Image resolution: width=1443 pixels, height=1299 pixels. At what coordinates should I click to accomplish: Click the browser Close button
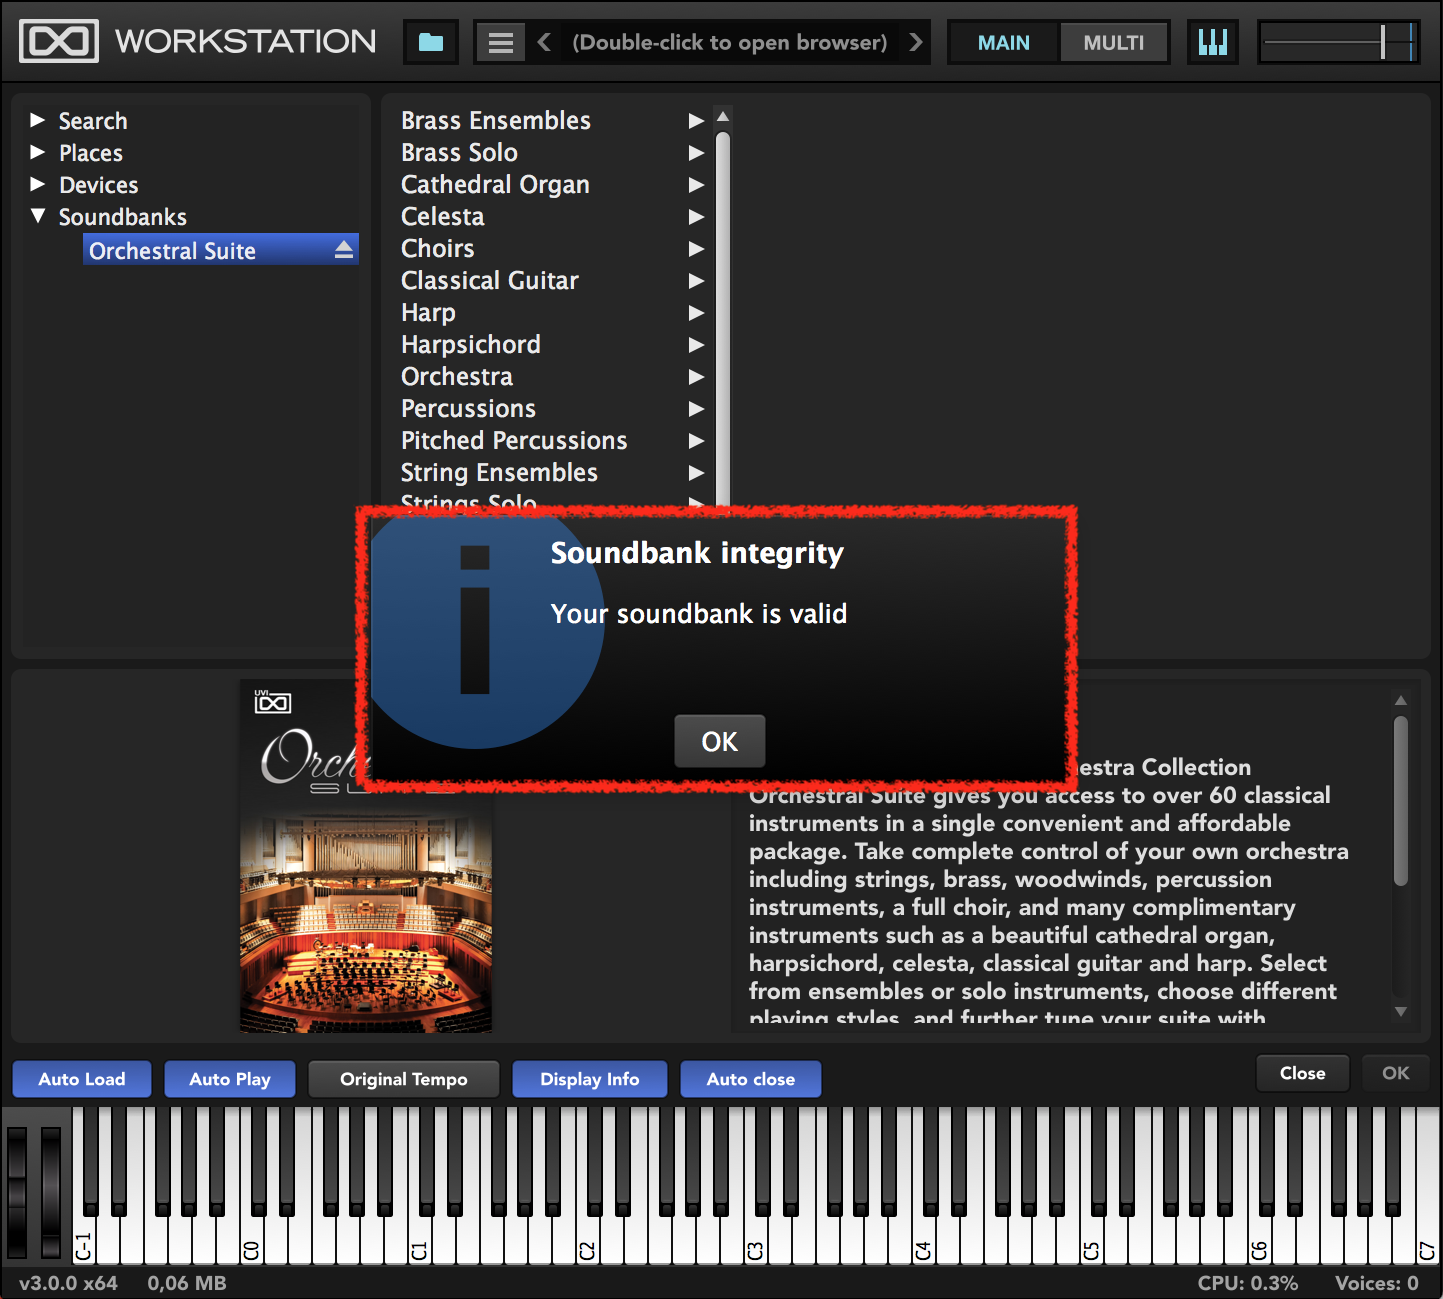1302,1073
